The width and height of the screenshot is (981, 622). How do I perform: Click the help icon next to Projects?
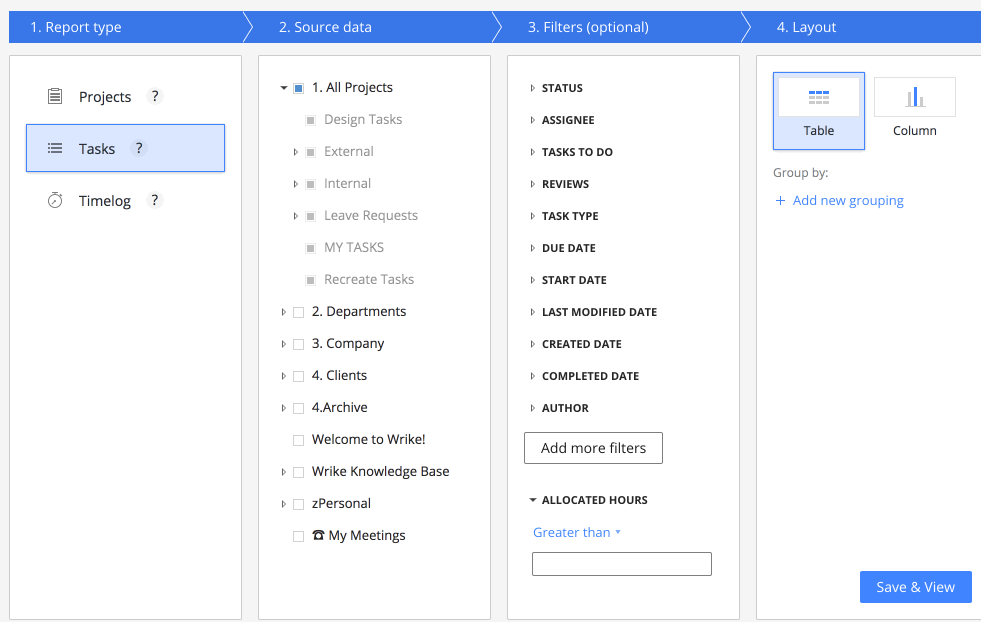click(x=154, y=97)
